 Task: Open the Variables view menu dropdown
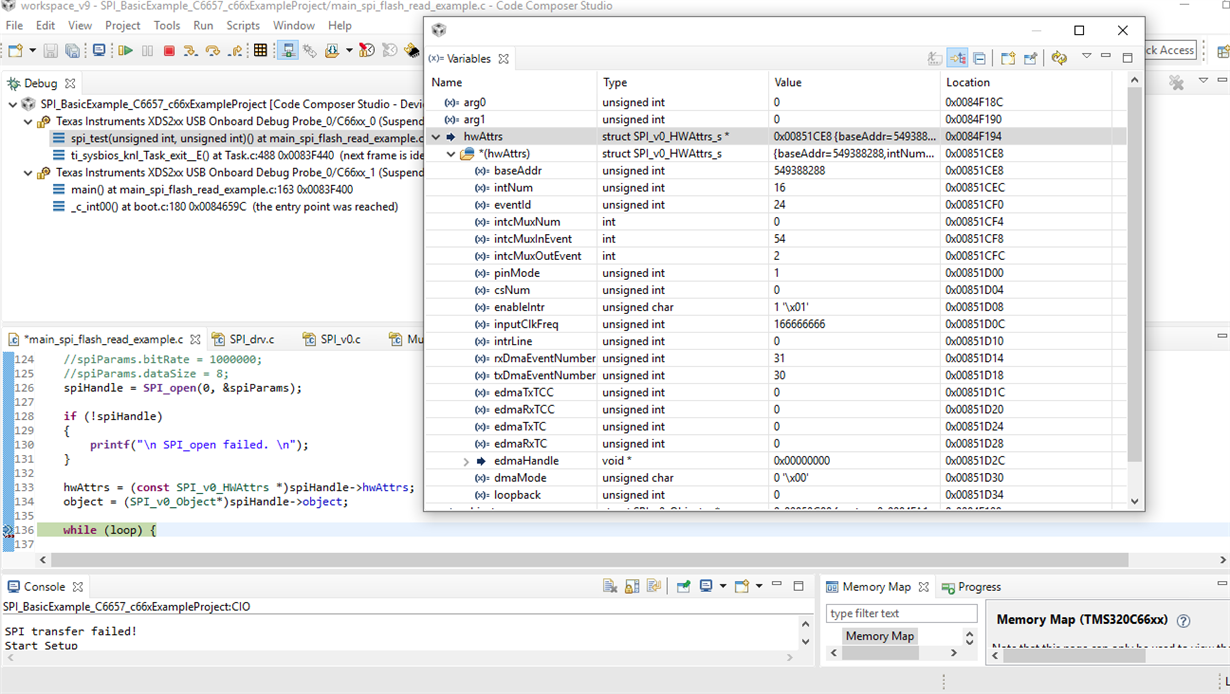[1086, 57]
